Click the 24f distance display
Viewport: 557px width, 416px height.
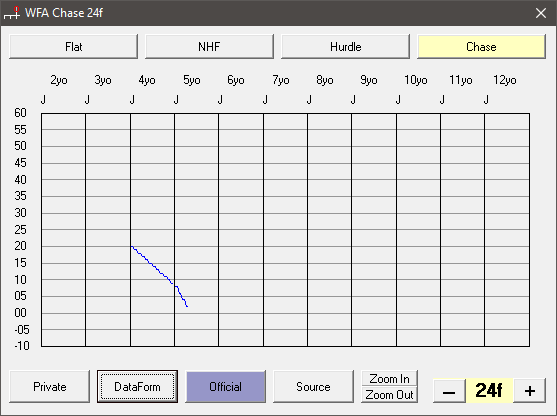489,390
